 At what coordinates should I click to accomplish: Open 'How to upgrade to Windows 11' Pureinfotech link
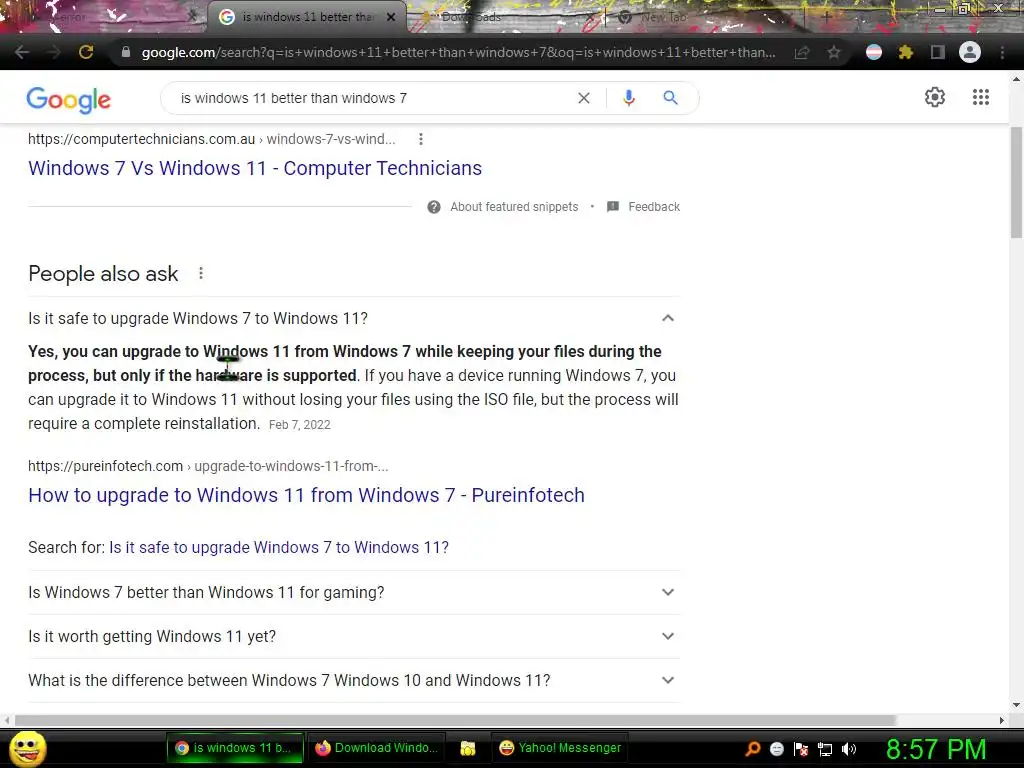(x=306, y=496)
